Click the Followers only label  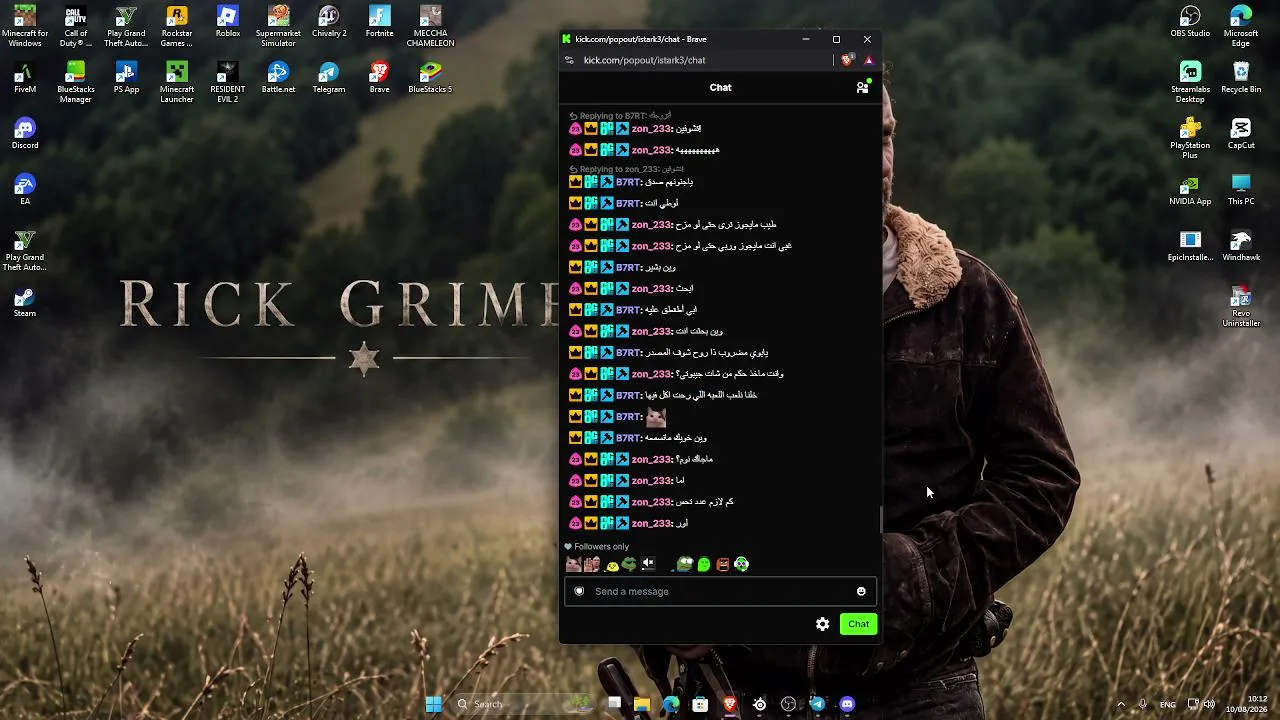[601, 547]
